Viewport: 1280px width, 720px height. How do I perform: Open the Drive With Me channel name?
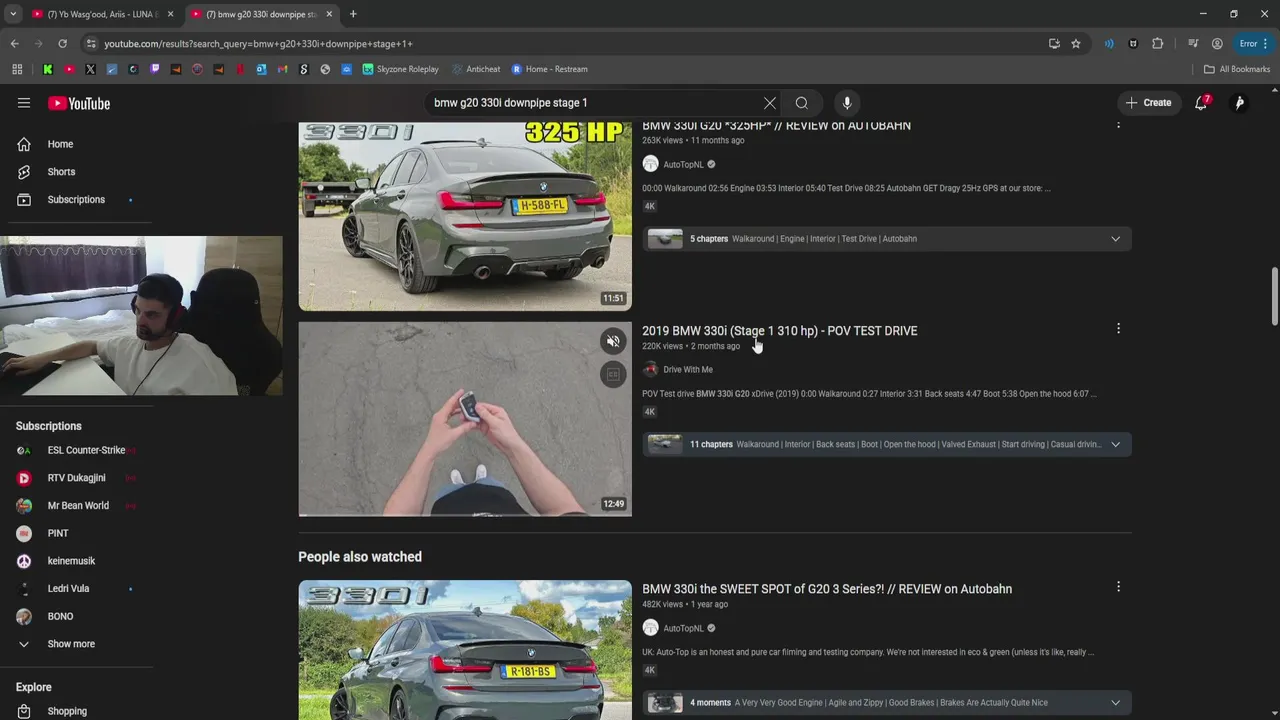[688, 370]
